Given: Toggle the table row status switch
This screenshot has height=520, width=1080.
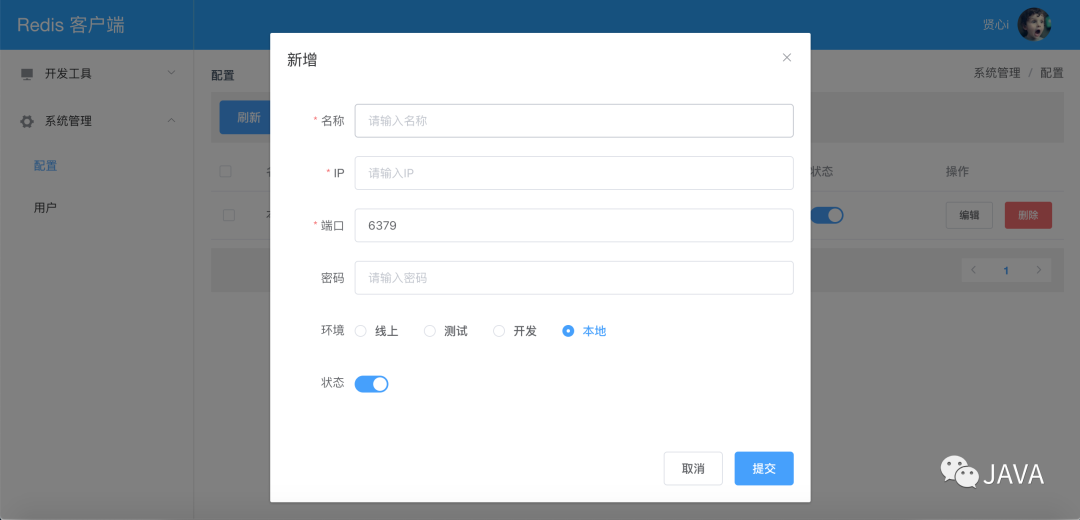Looking at the screenshot, I should pyautogui.click(x=827, y=215).
